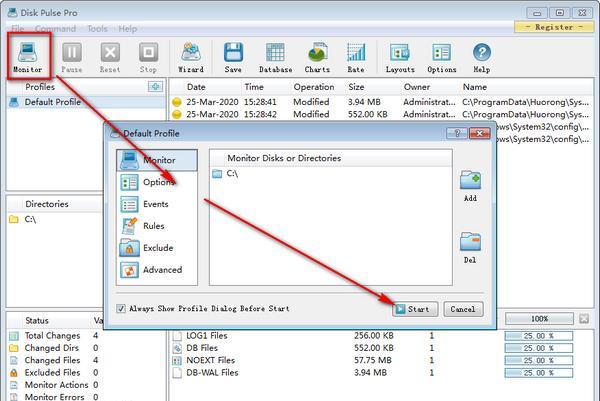Open the Database tool
600x401 pixels.
tap(276, 57)
